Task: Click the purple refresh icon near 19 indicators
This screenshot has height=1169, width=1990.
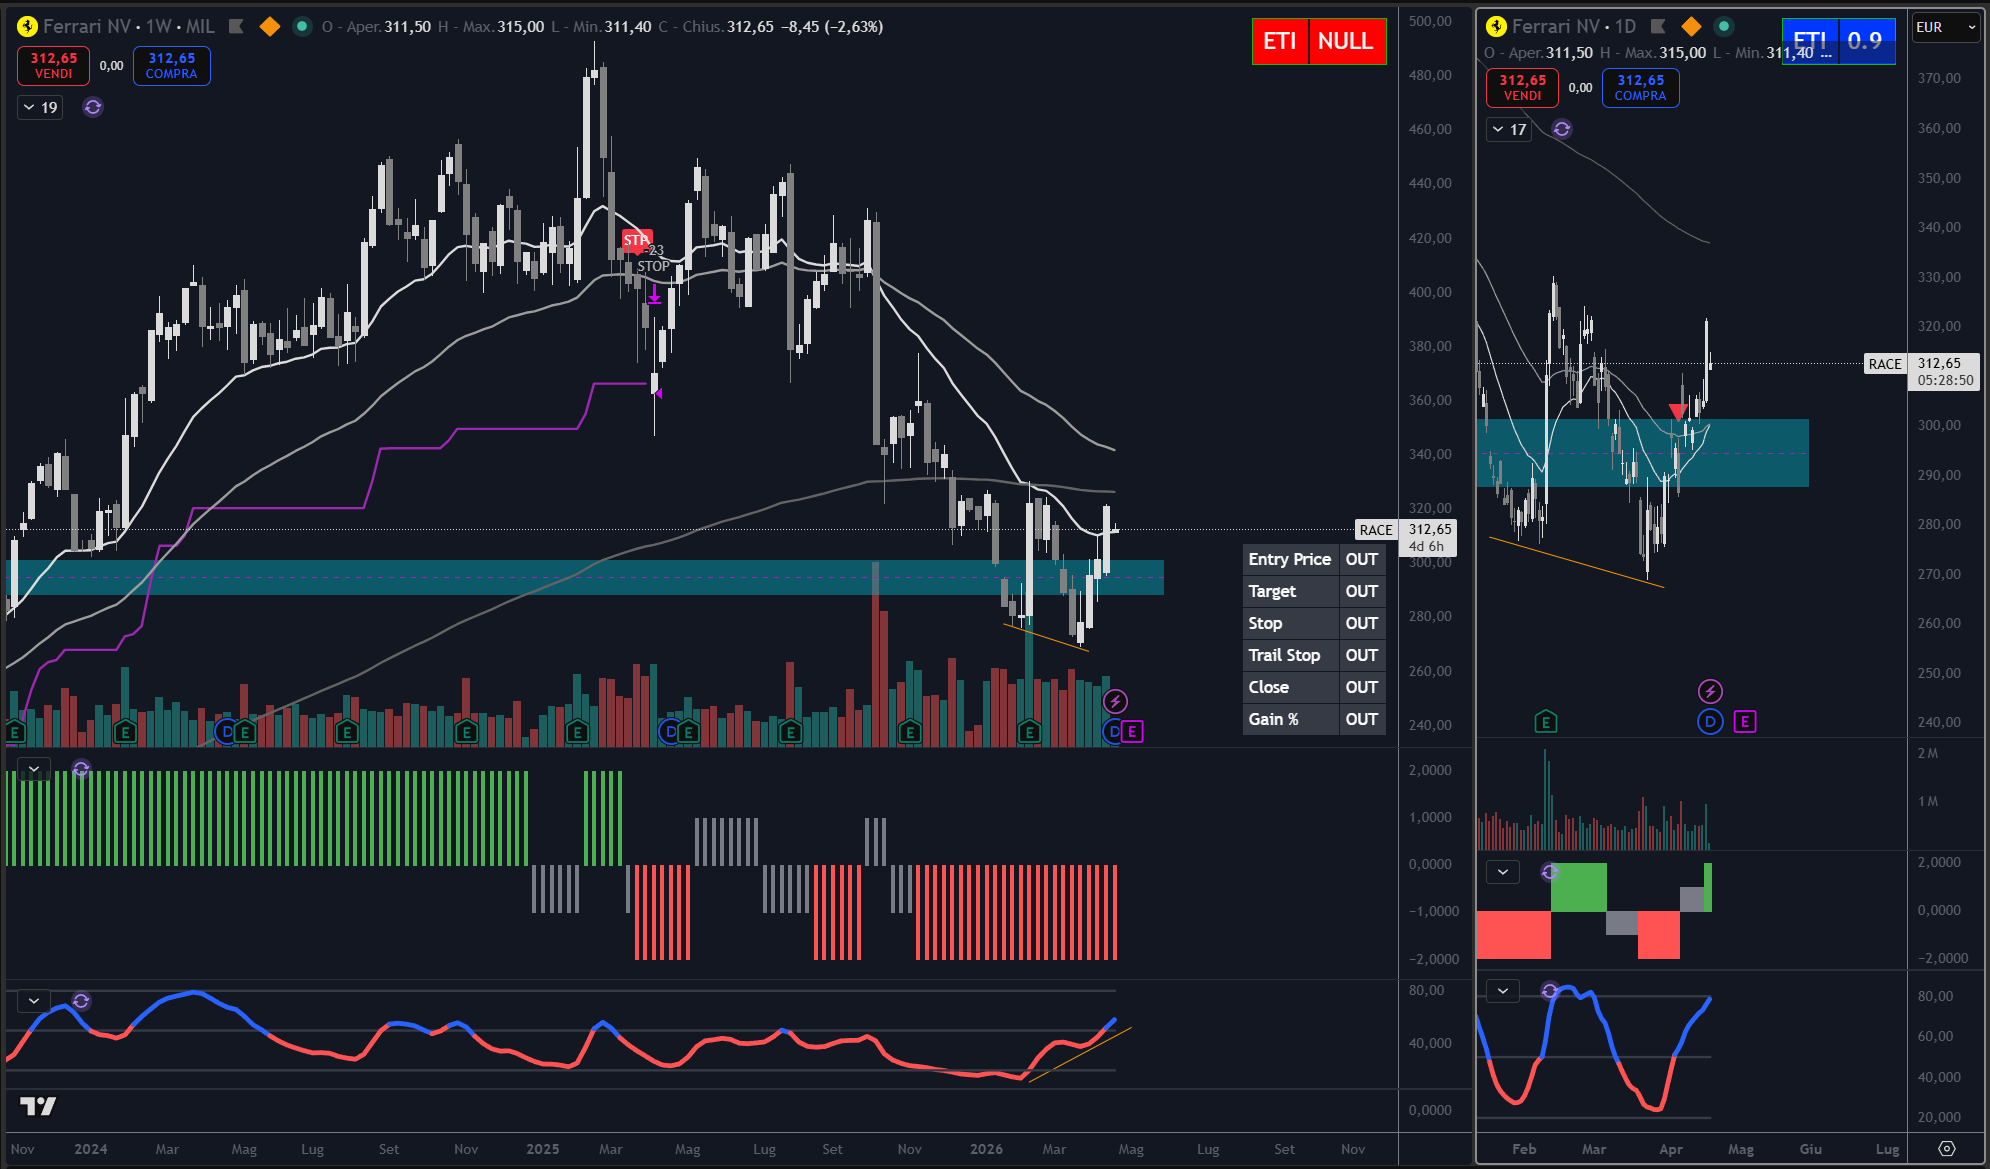Action: point(93,107)
